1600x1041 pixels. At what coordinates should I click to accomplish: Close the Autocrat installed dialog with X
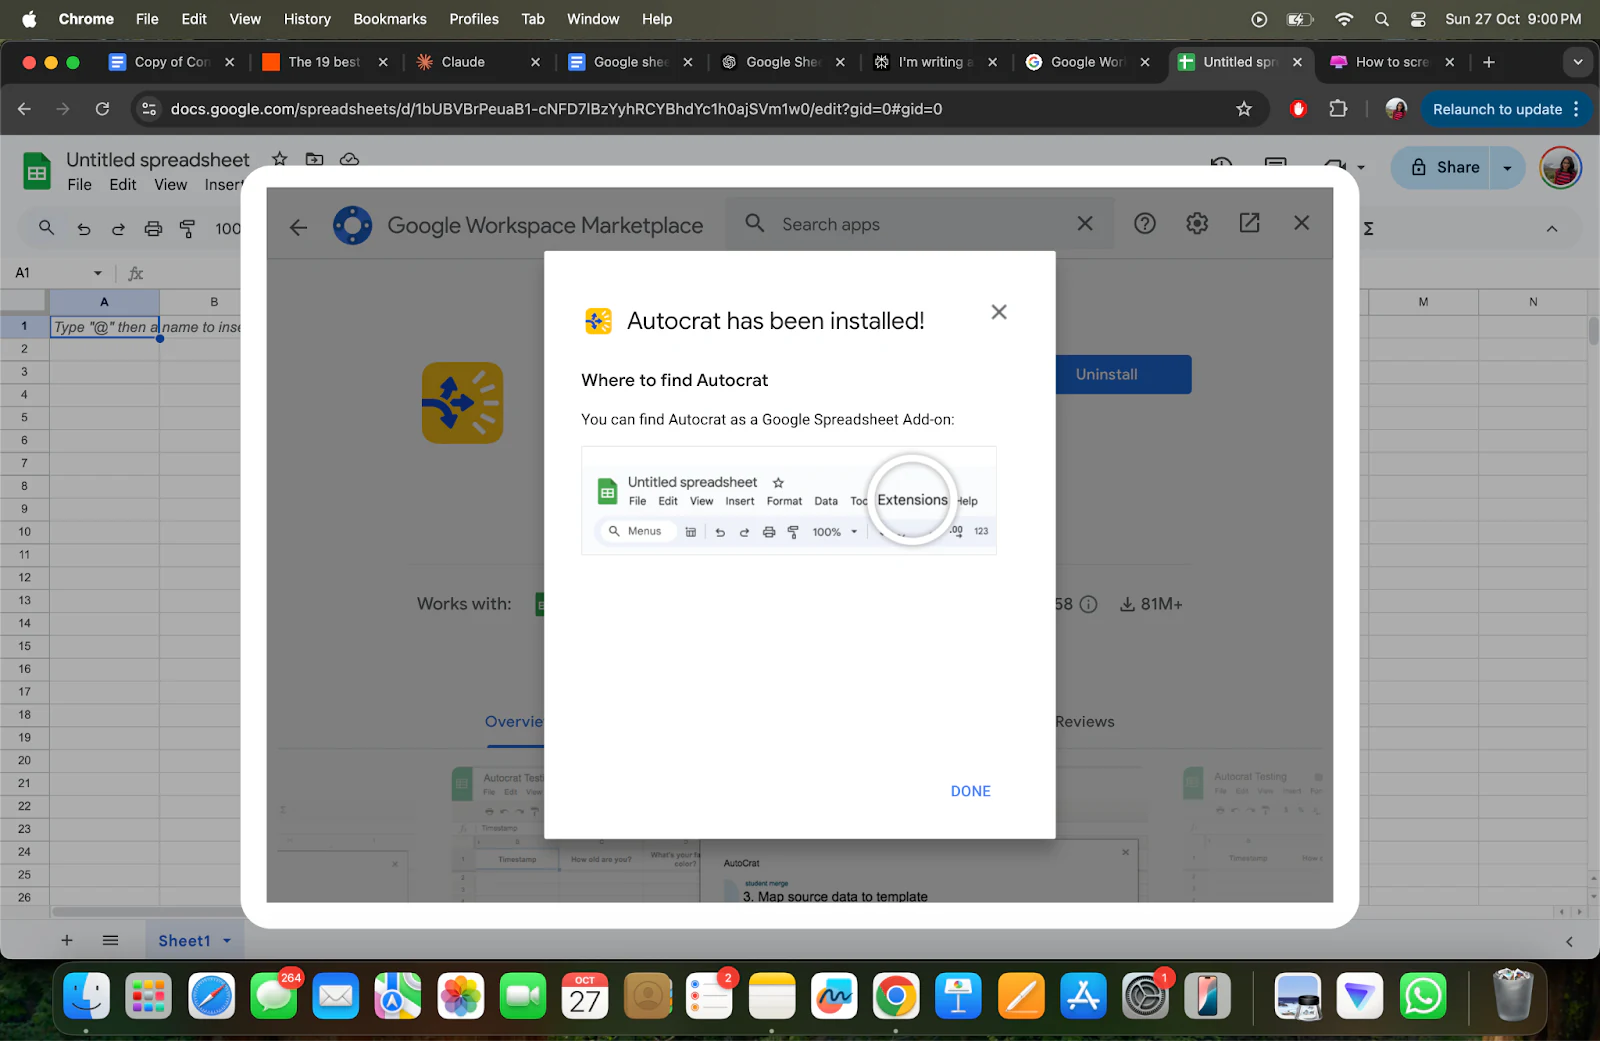point(998,312)
